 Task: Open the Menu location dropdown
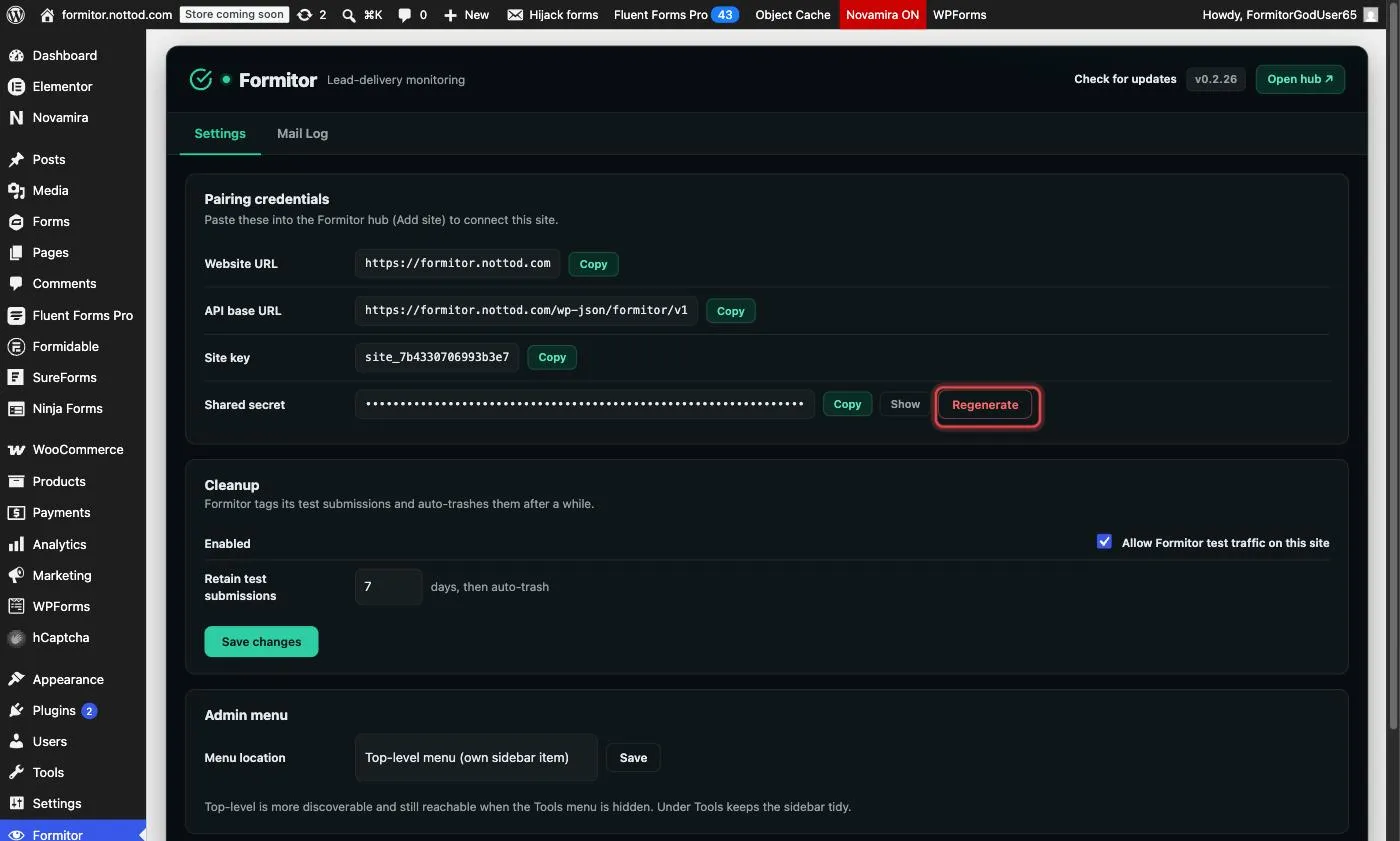point(476,757)
